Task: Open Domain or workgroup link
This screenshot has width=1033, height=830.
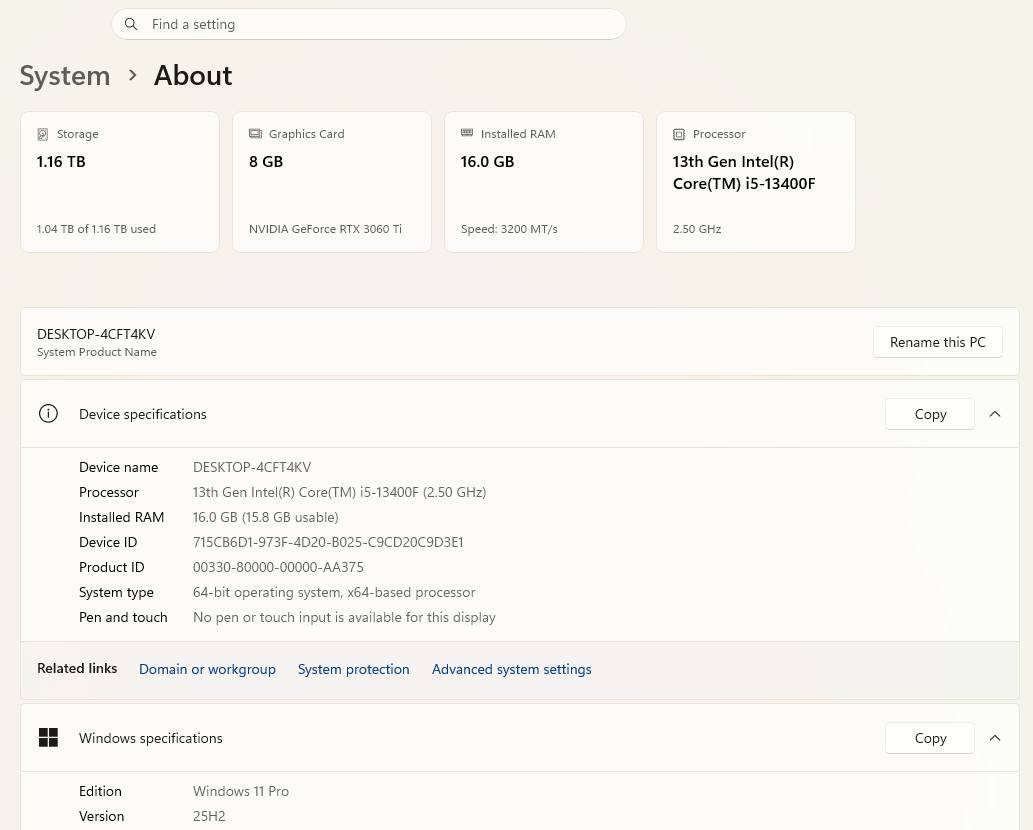Action: (x=207, y=669)
